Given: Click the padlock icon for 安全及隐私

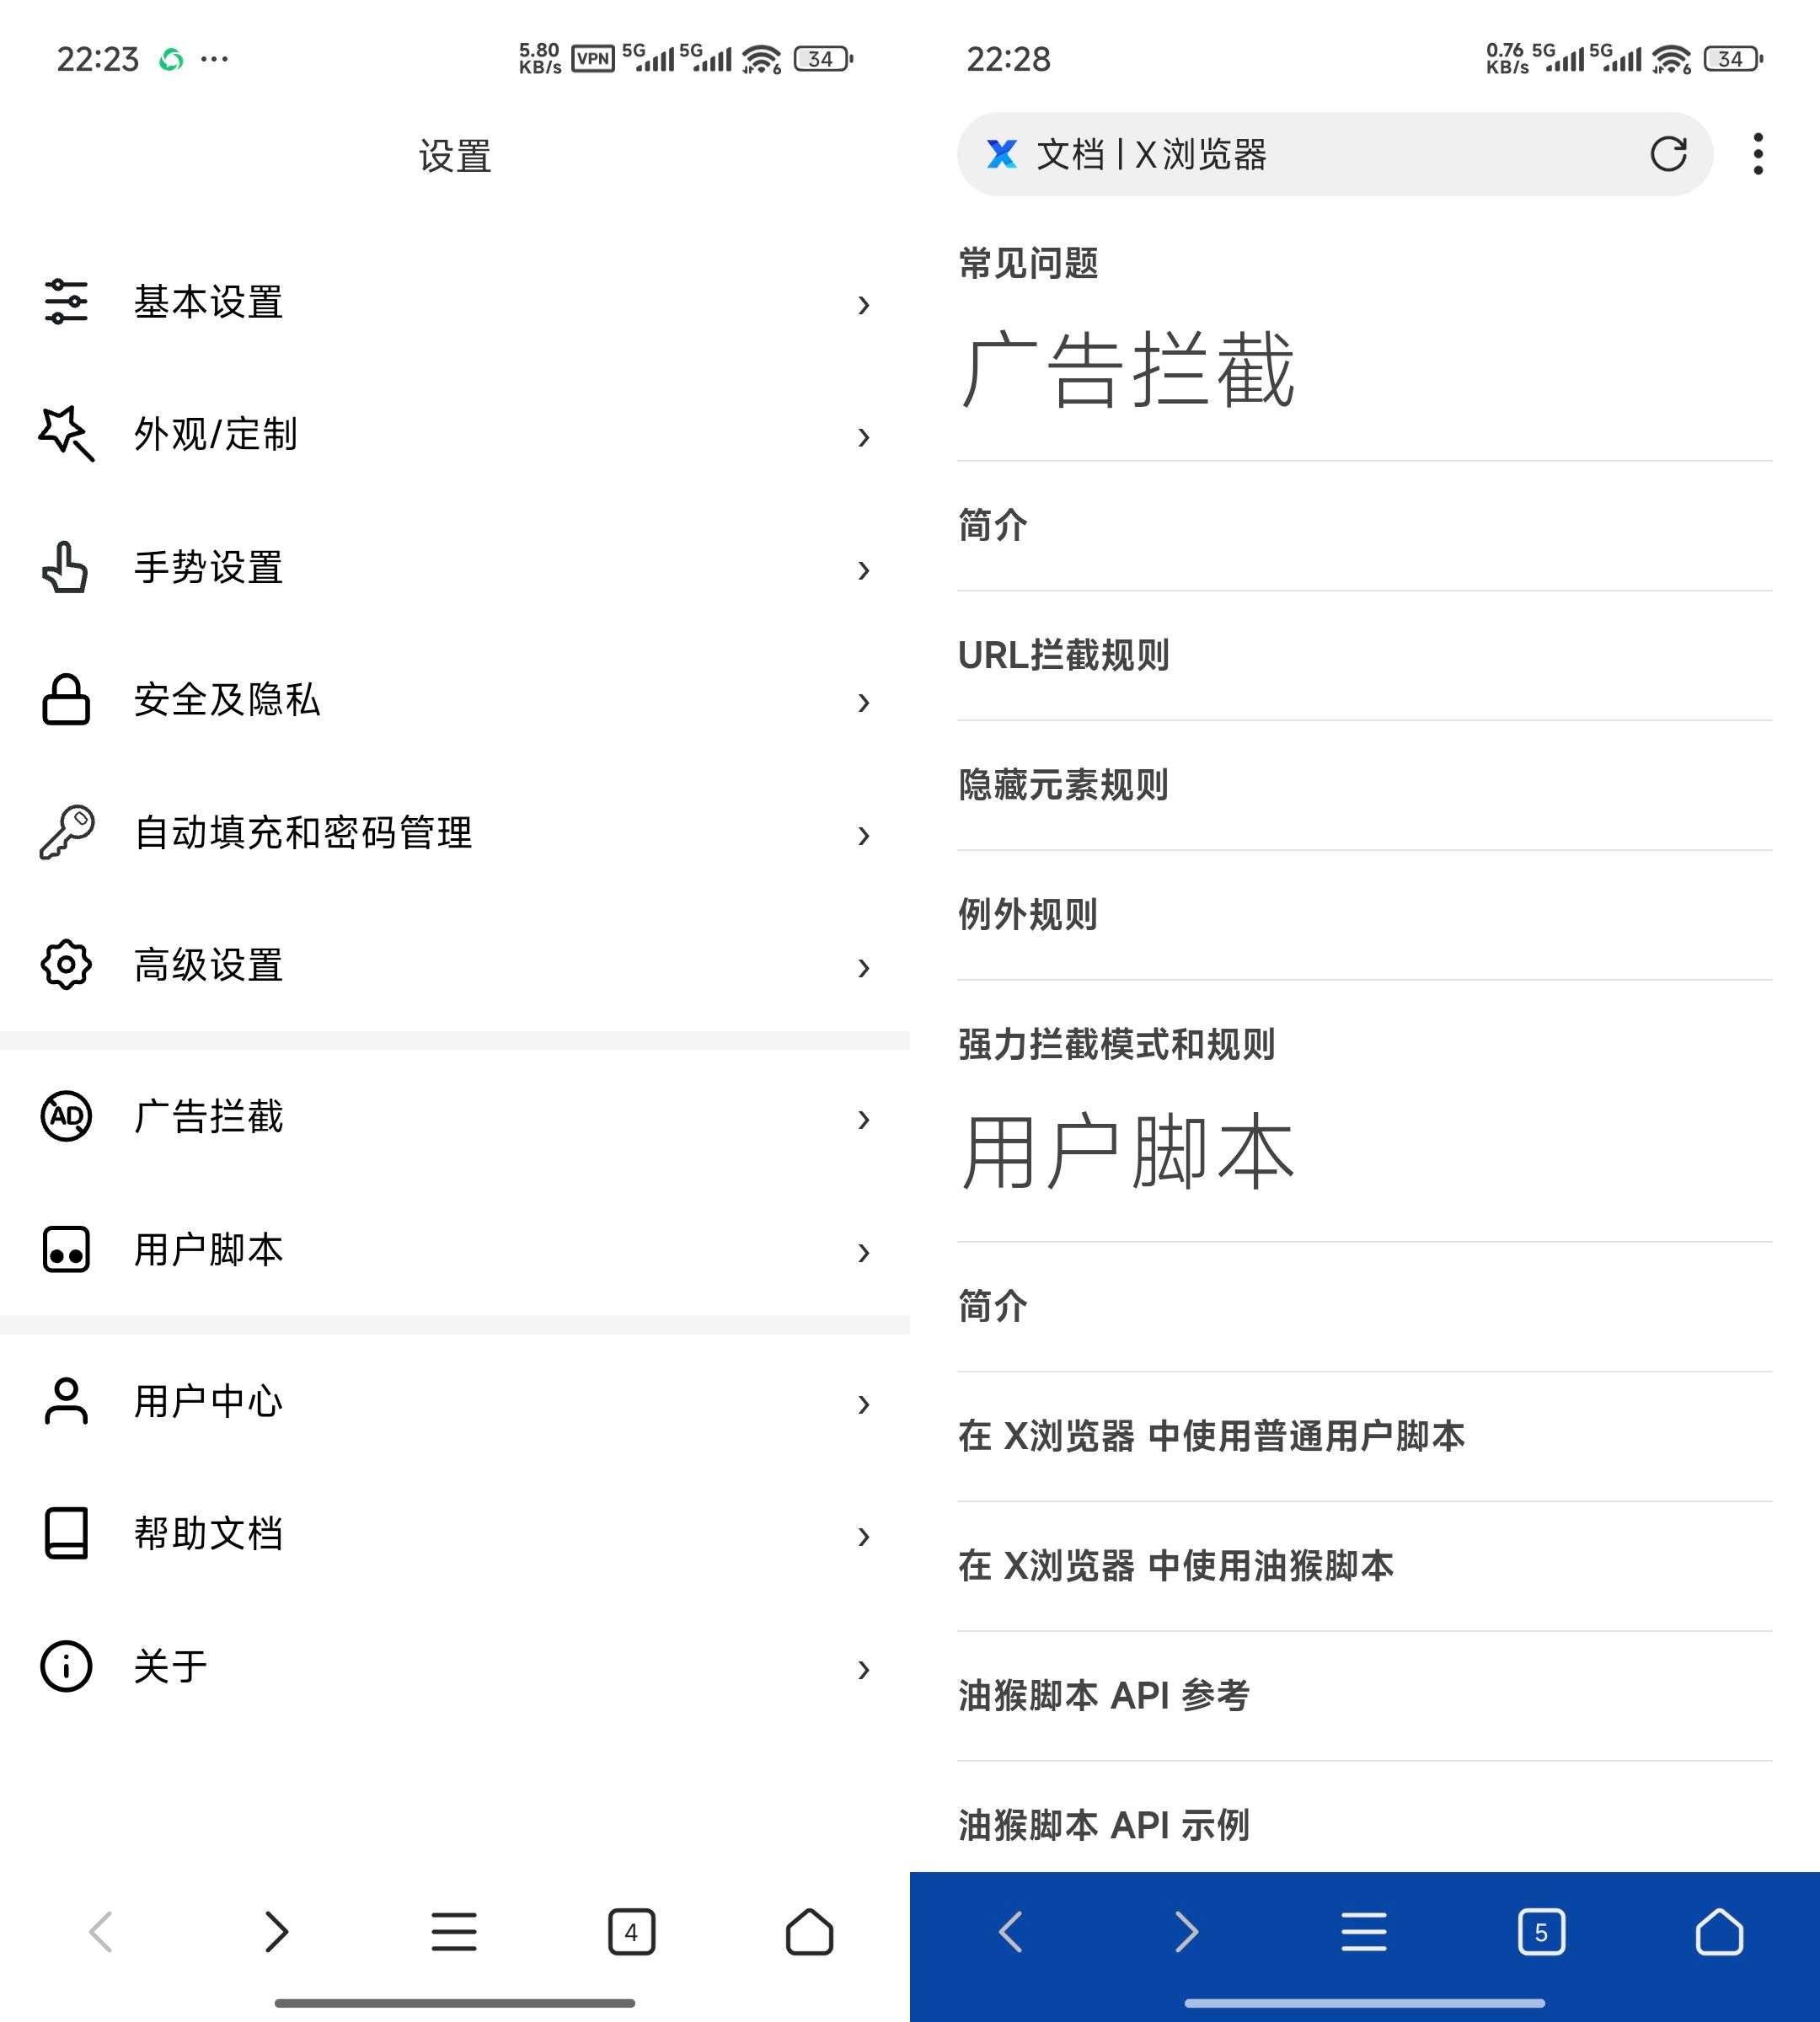Looking at the screenshot, I should pos(66,700).
